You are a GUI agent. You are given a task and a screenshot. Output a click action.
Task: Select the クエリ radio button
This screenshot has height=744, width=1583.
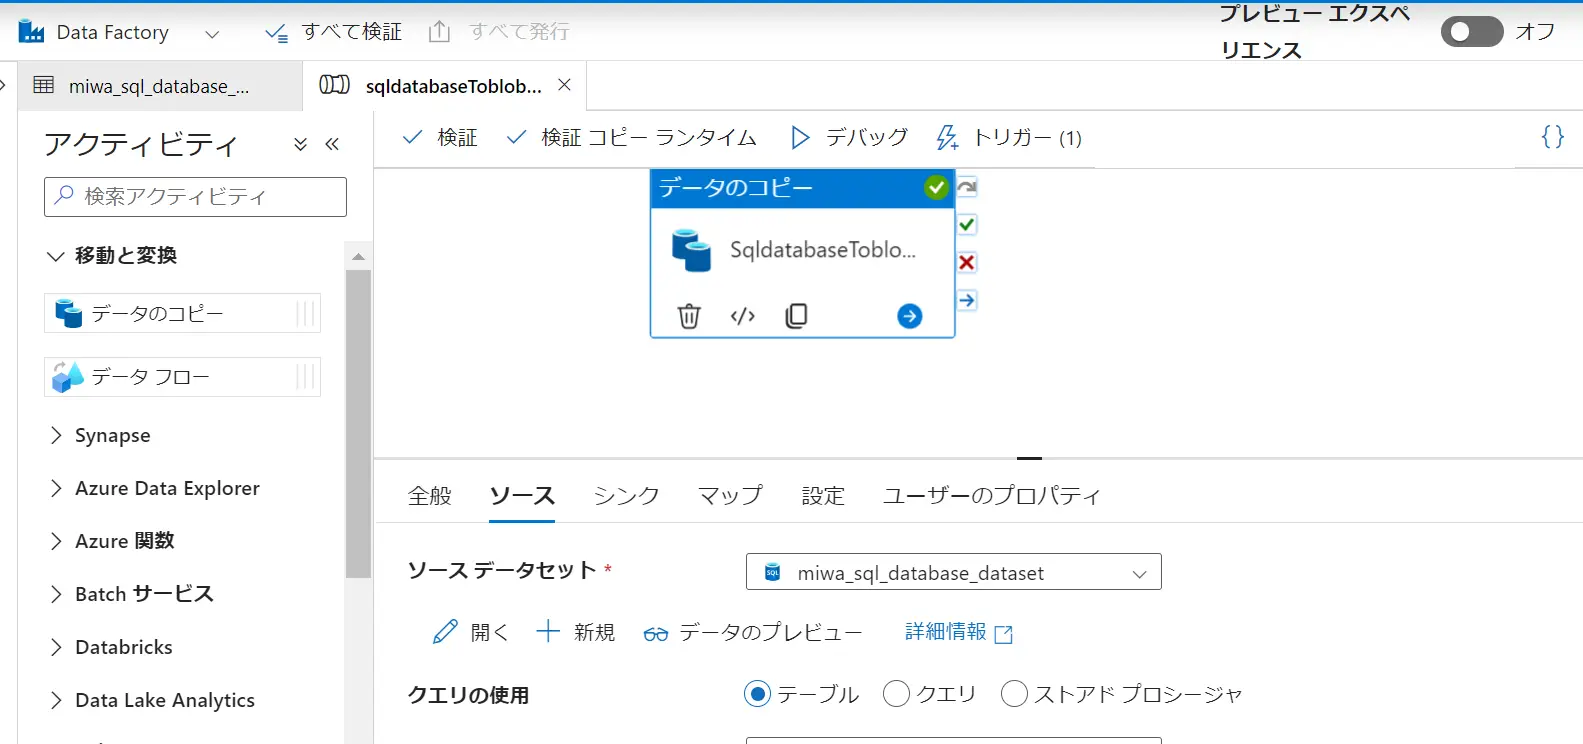[897, 694]
